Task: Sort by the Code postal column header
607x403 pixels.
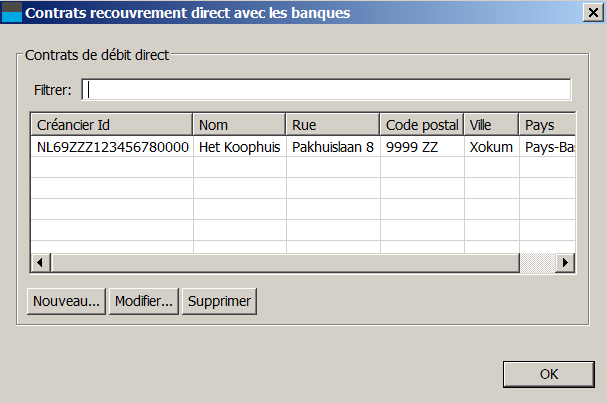Action: point(422,125)
